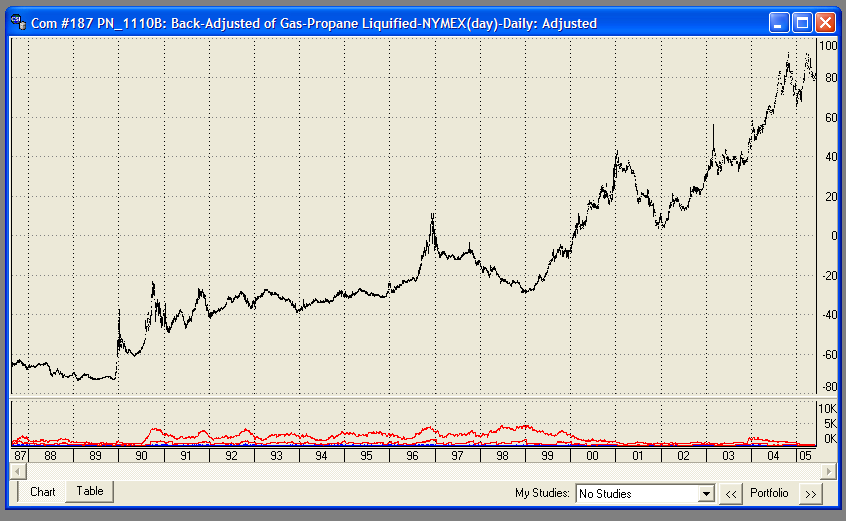The width and height of the screenshot is (846, 521).
Task: Click the horizontal scrollbar track below the timeline
Action: point(420,470)
